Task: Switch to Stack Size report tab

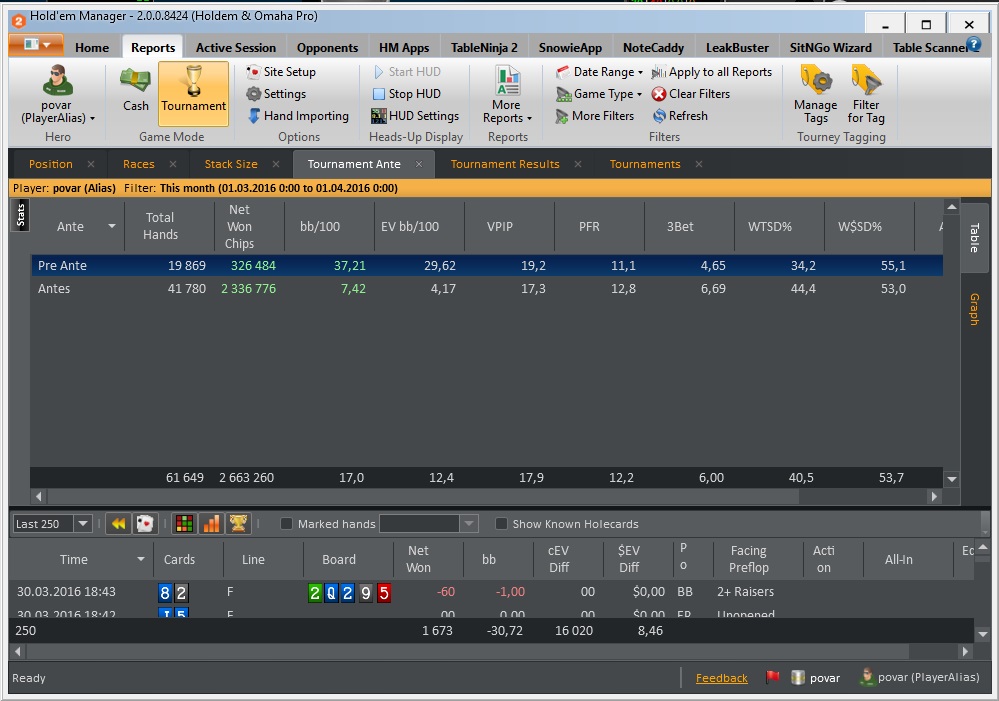Action: pos(231,164)
